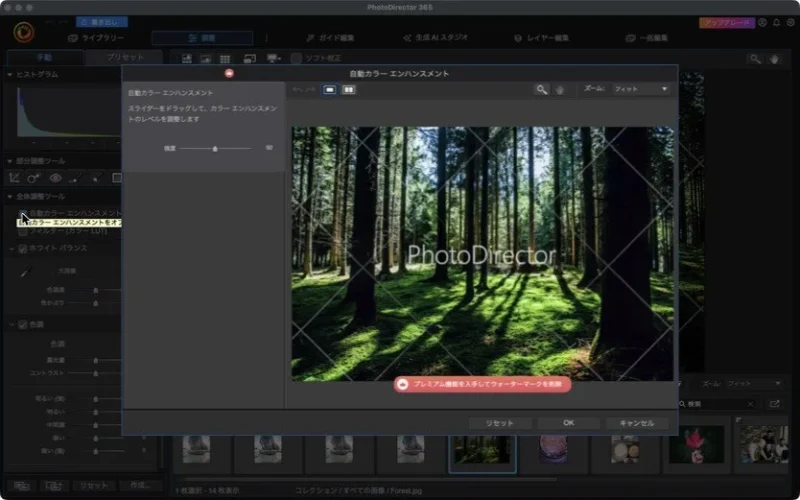Image resolution: width=800 pixels, height=500 pixels.
Task: Select the adjustment brush tool icon
Action: [76, 178]
